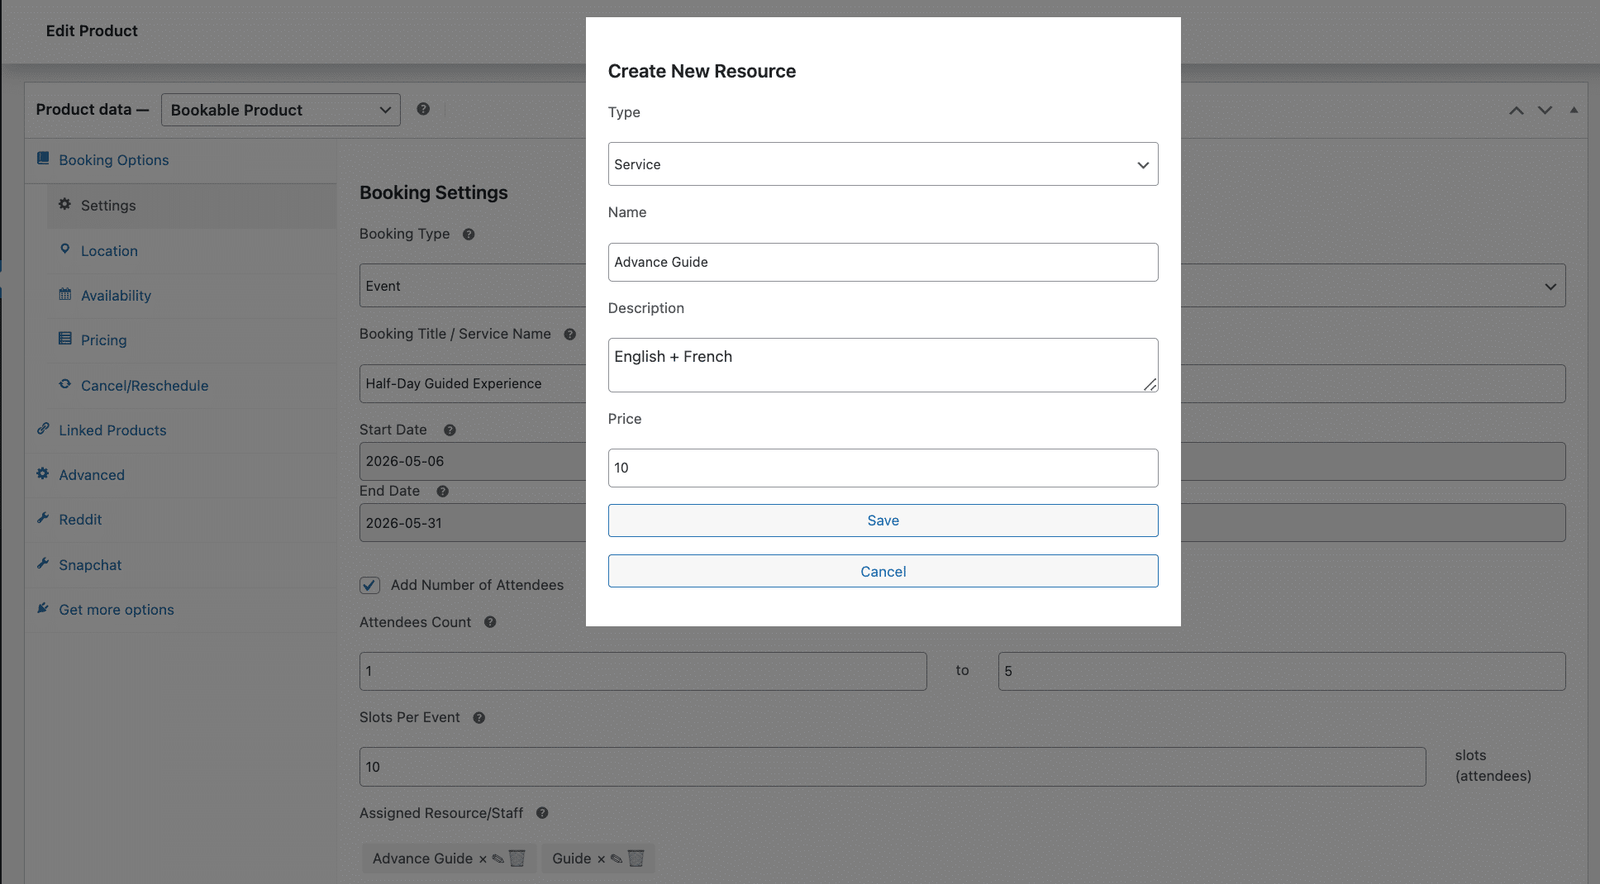The height and width of the screenshot is (884, 1600).
Task: Open the Pricing sub-tab
Action: (104, 340)
